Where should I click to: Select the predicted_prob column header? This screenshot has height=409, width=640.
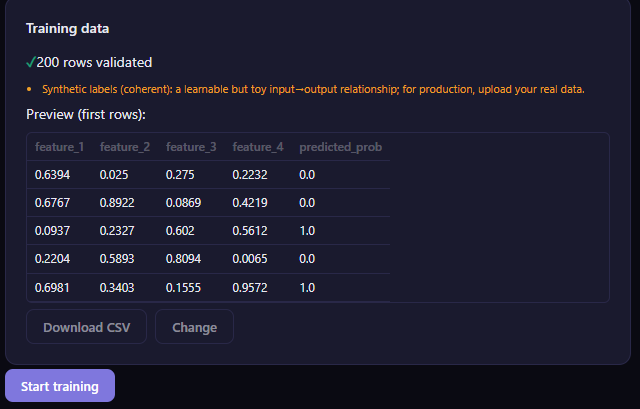pos(341,147)
